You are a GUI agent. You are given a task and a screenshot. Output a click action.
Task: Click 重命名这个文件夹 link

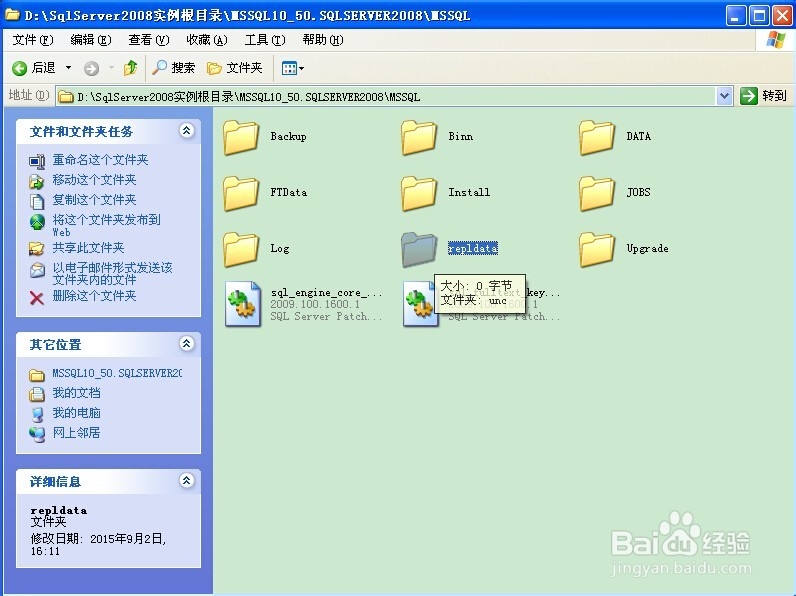pyautogui.click(x=101, y=160)
